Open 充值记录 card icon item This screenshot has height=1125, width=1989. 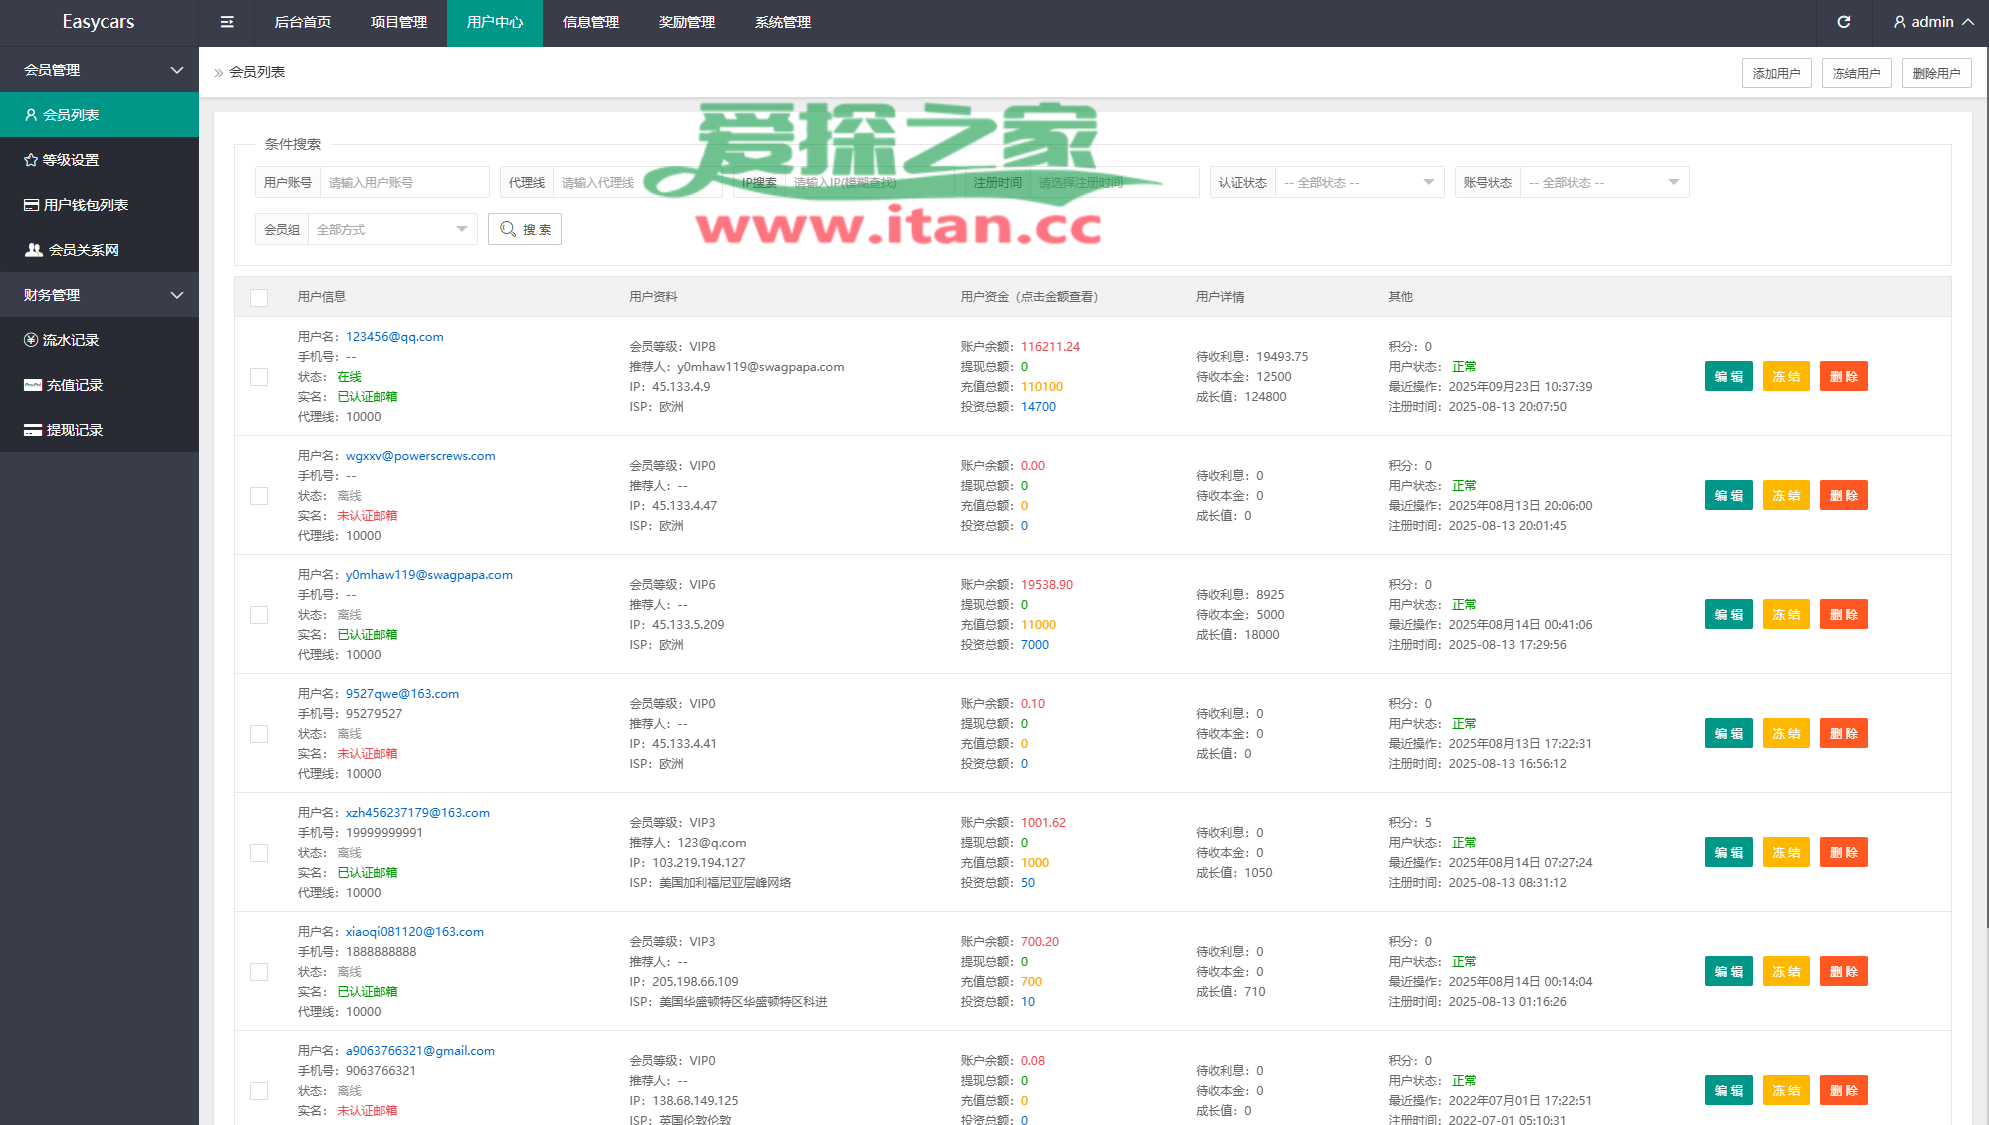[x=74, y=385]
